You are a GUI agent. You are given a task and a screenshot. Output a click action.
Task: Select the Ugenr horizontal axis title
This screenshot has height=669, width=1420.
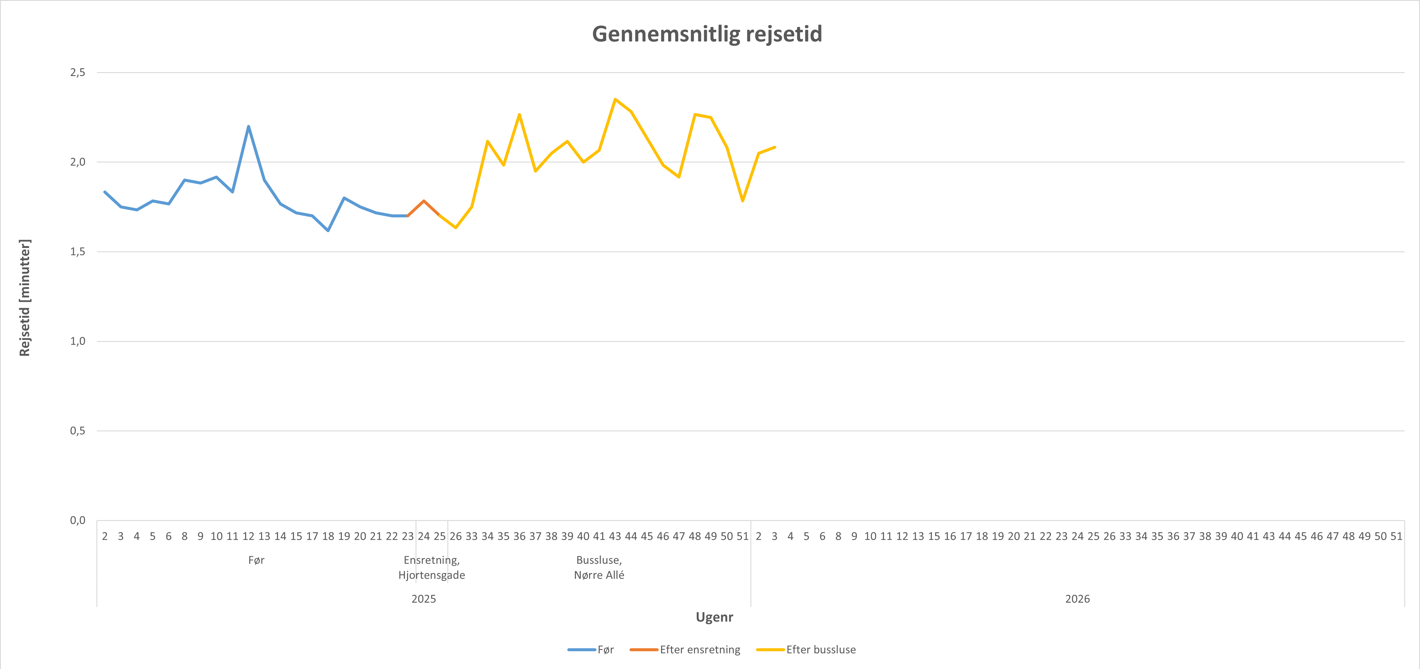(x=714, y=618)
